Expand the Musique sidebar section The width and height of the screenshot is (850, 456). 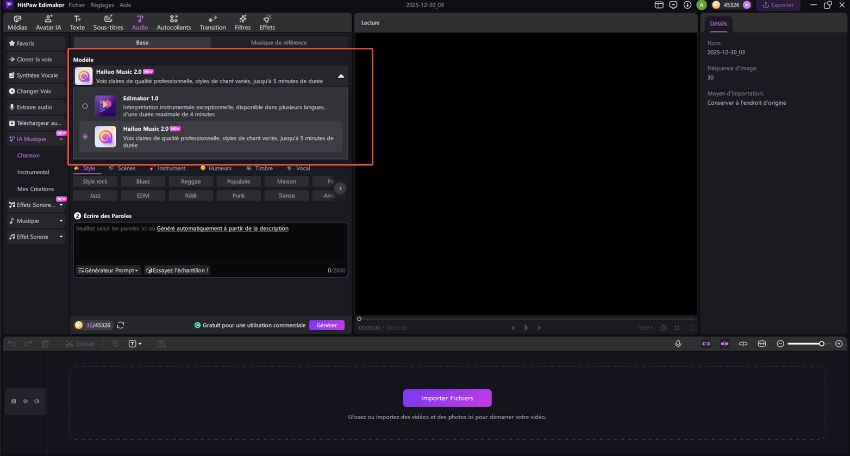tap(60, 220)
